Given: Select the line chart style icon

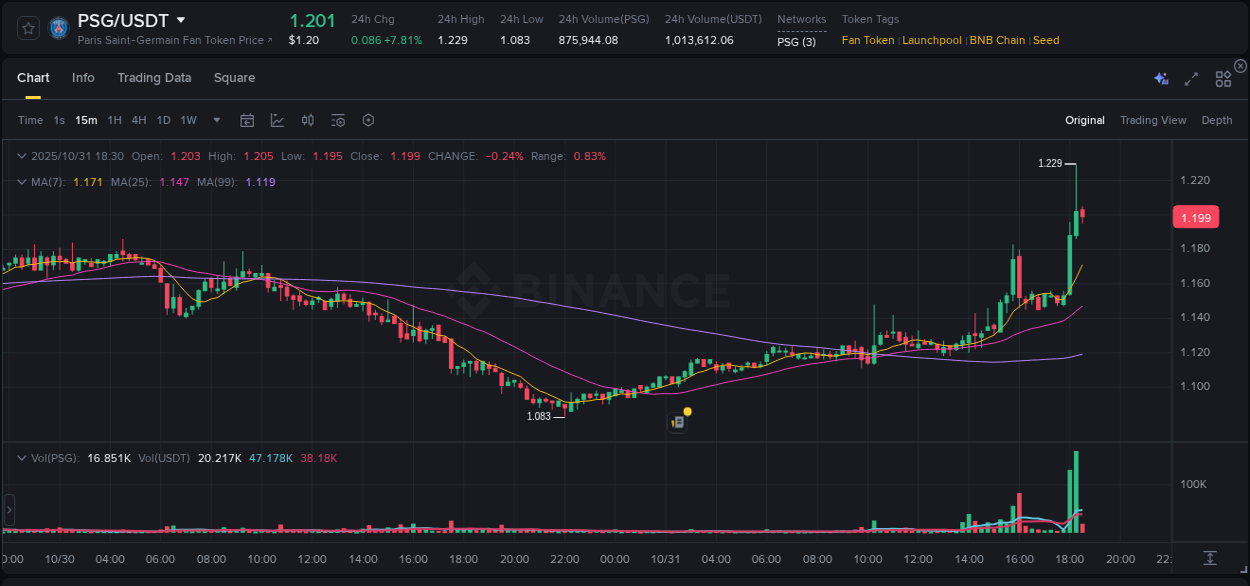Looking at the screenshot, I should (277, 120).
